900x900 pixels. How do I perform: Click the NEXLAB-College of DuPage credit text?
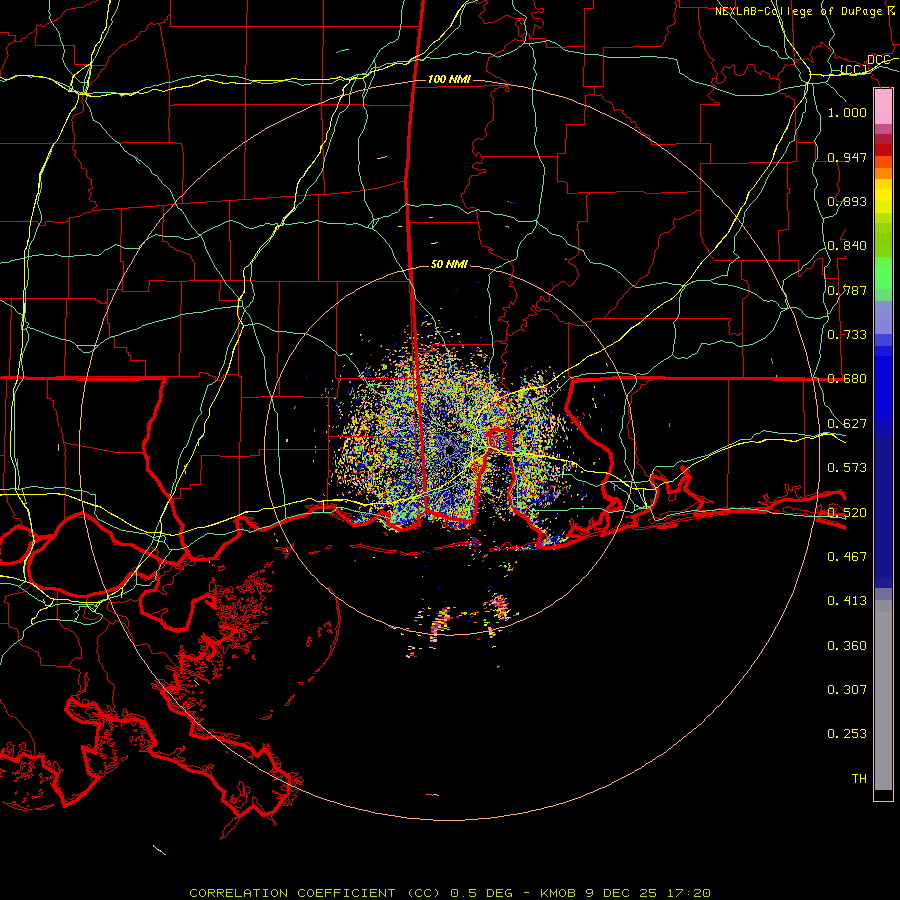click(806, 11)
